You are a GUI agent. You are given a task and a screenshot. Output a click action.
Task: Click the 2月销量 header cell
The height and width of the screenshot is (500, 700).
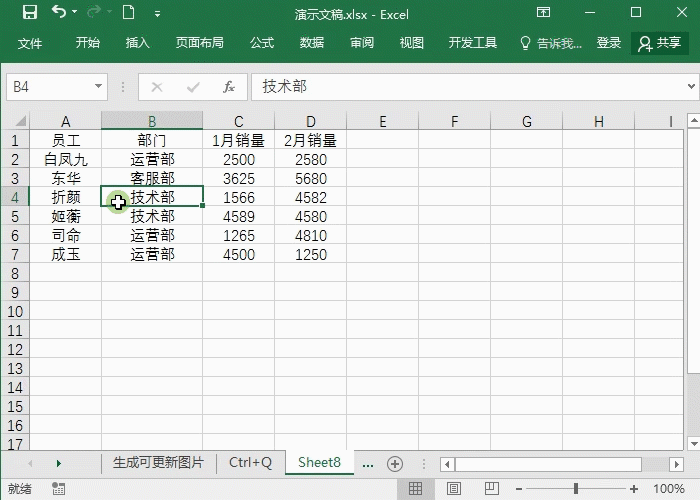click(310, 141)
